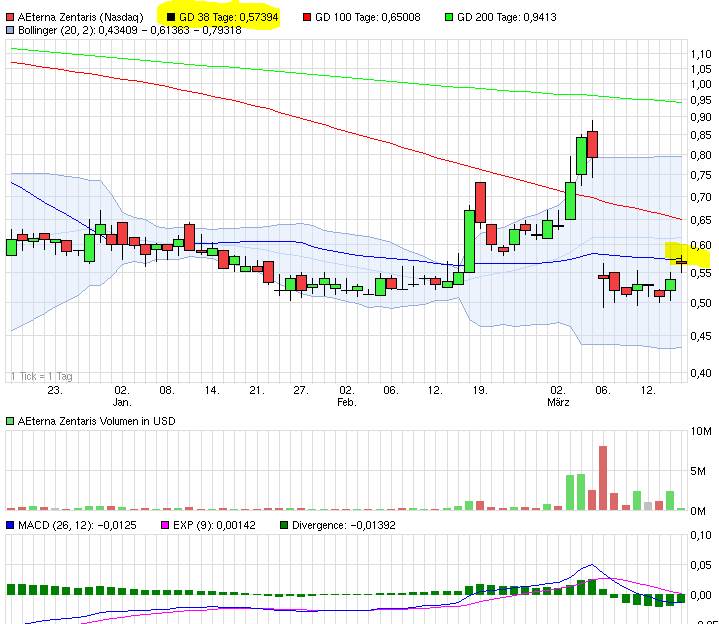Screen dimensions: 719x624
Task: Click the 0,60 price axis label
Action: [x=701, y=245]
